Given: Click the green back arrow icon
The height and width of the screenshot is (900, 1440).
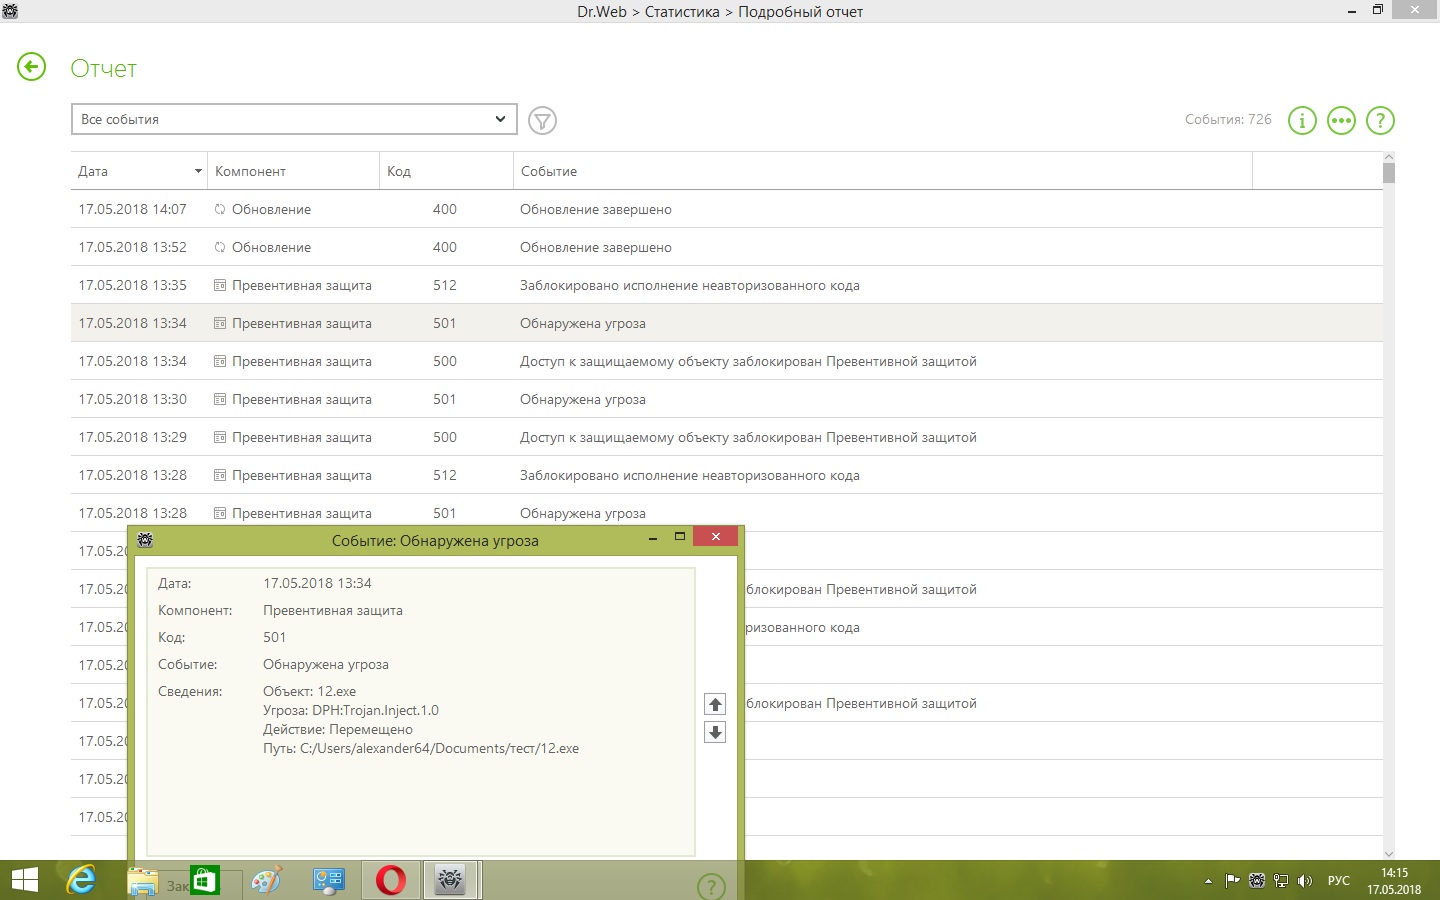Looking at the screenshot, I should pos(32,67).
